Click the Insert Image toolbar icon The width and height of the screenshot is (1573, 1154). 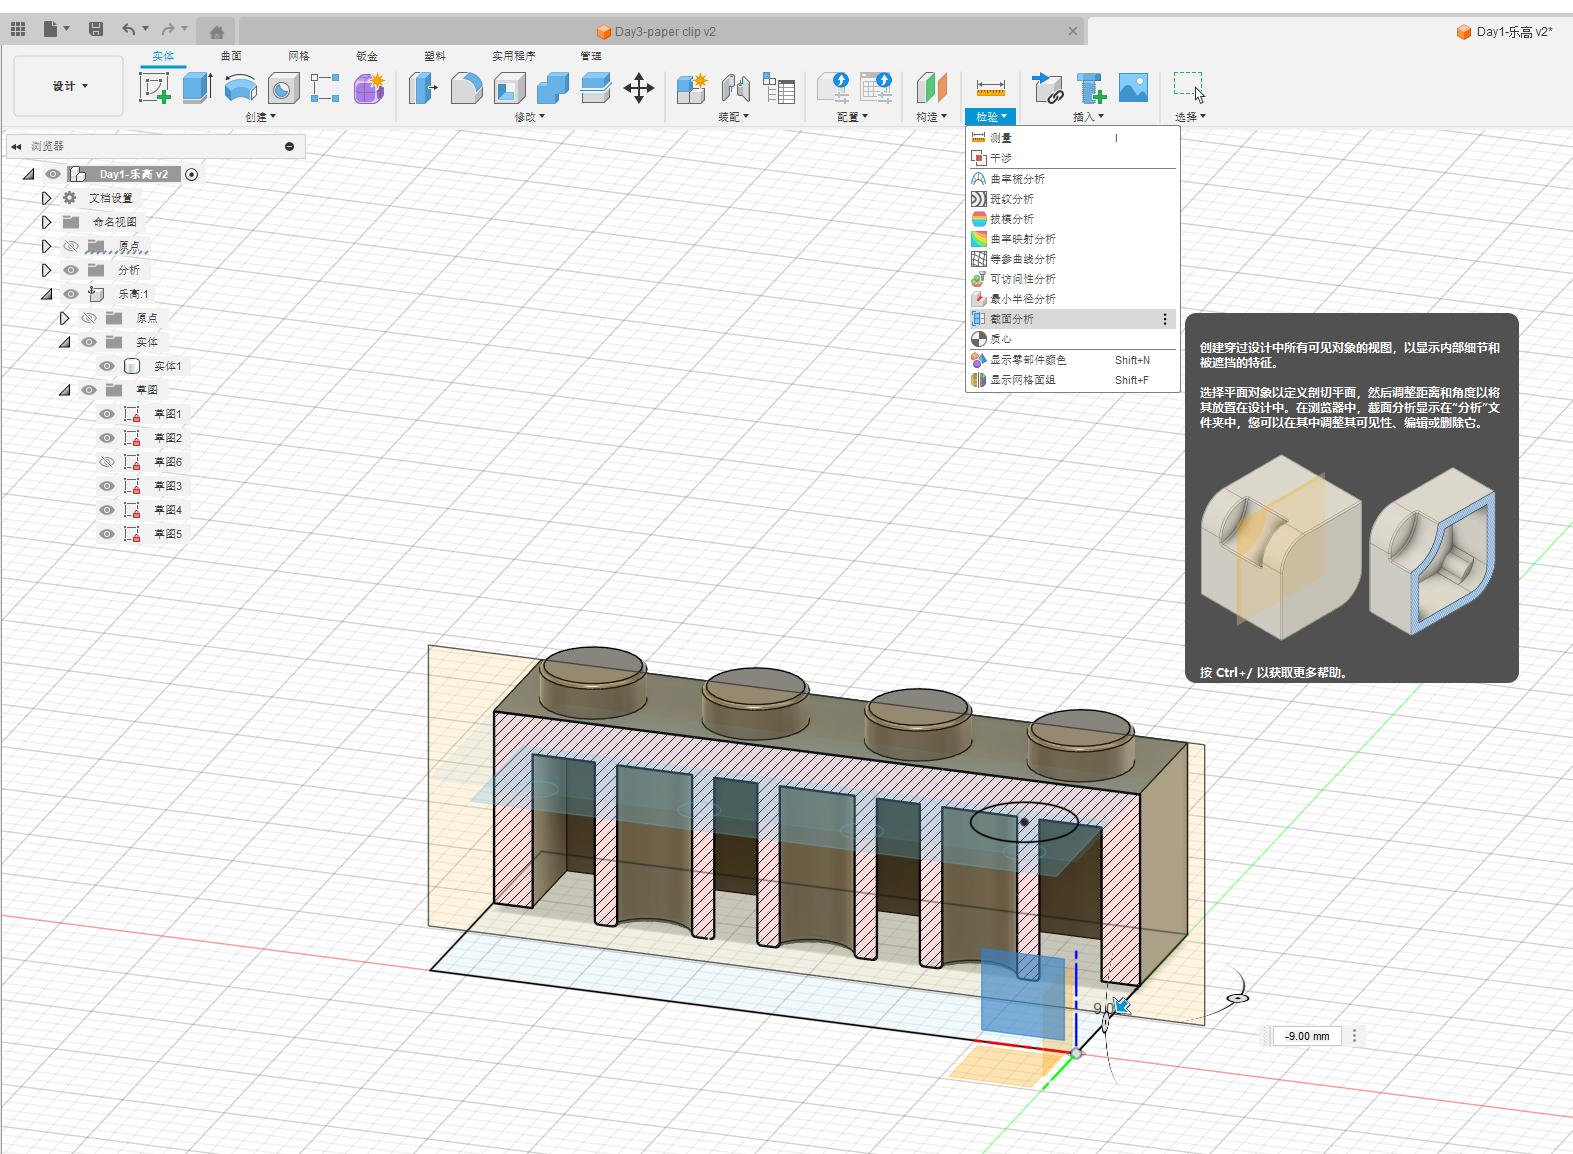[1133, 88]
